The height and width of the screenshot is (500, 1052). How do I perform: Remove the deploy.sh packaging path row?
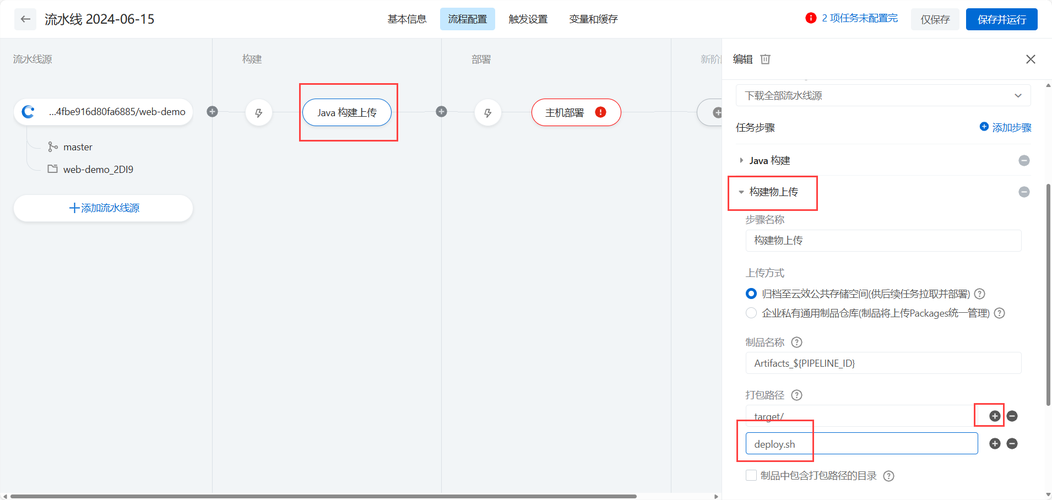click(1012, 444)
